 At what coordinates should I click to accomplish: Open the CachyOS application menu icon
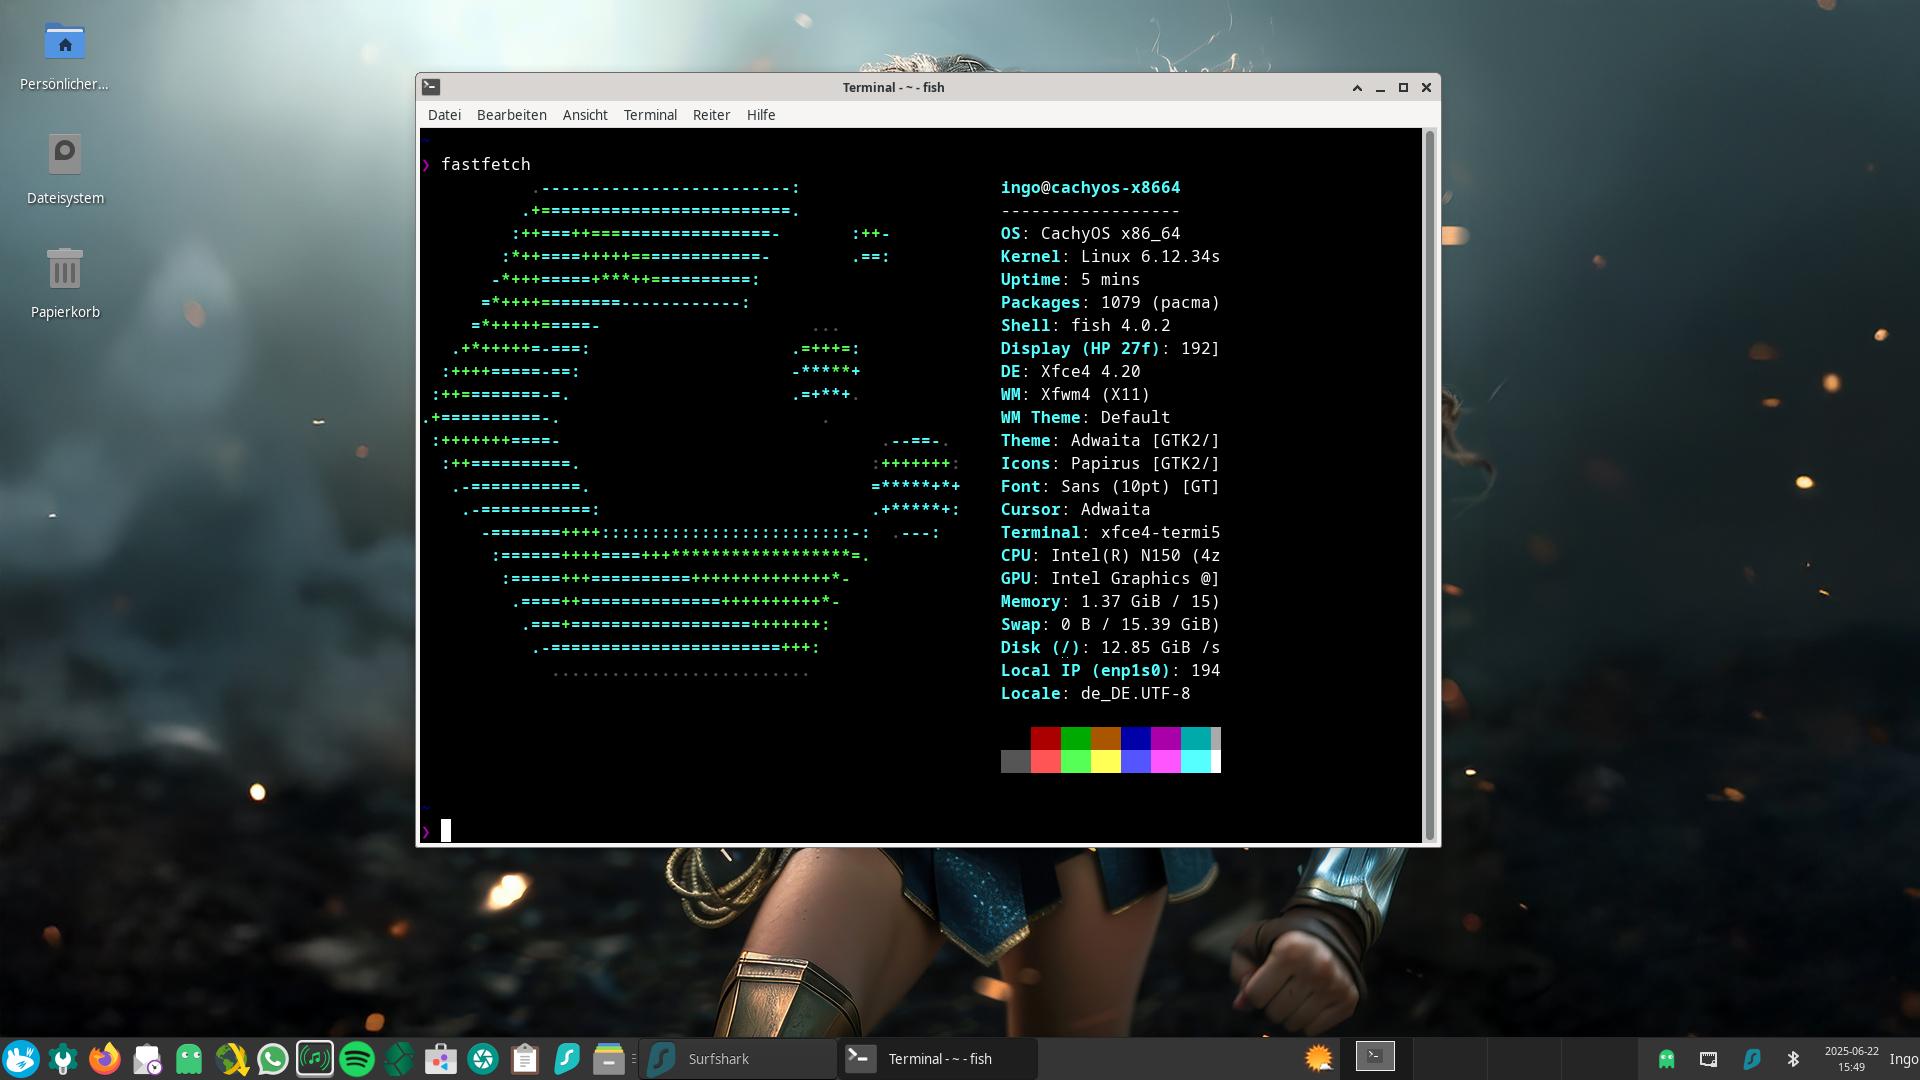[x=20, y=1058]
